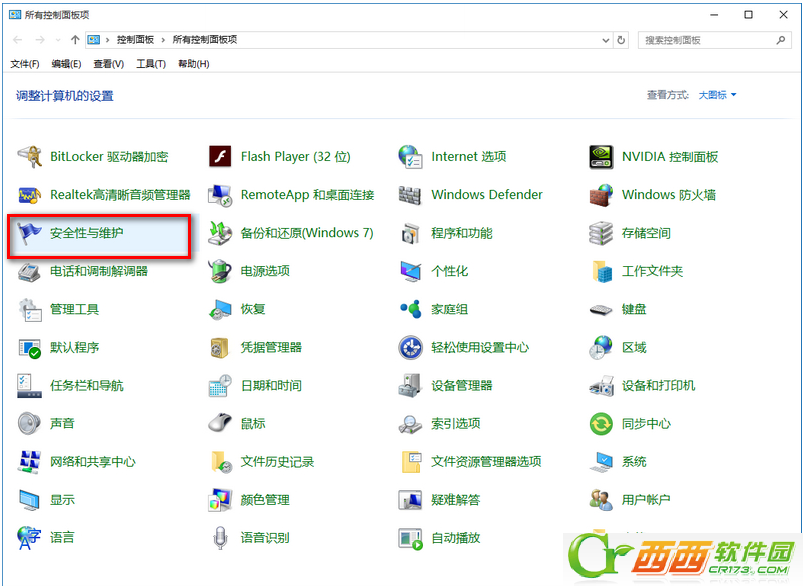
Task: Open the 区域 globe-clock icon
Action: coord(601,347)
